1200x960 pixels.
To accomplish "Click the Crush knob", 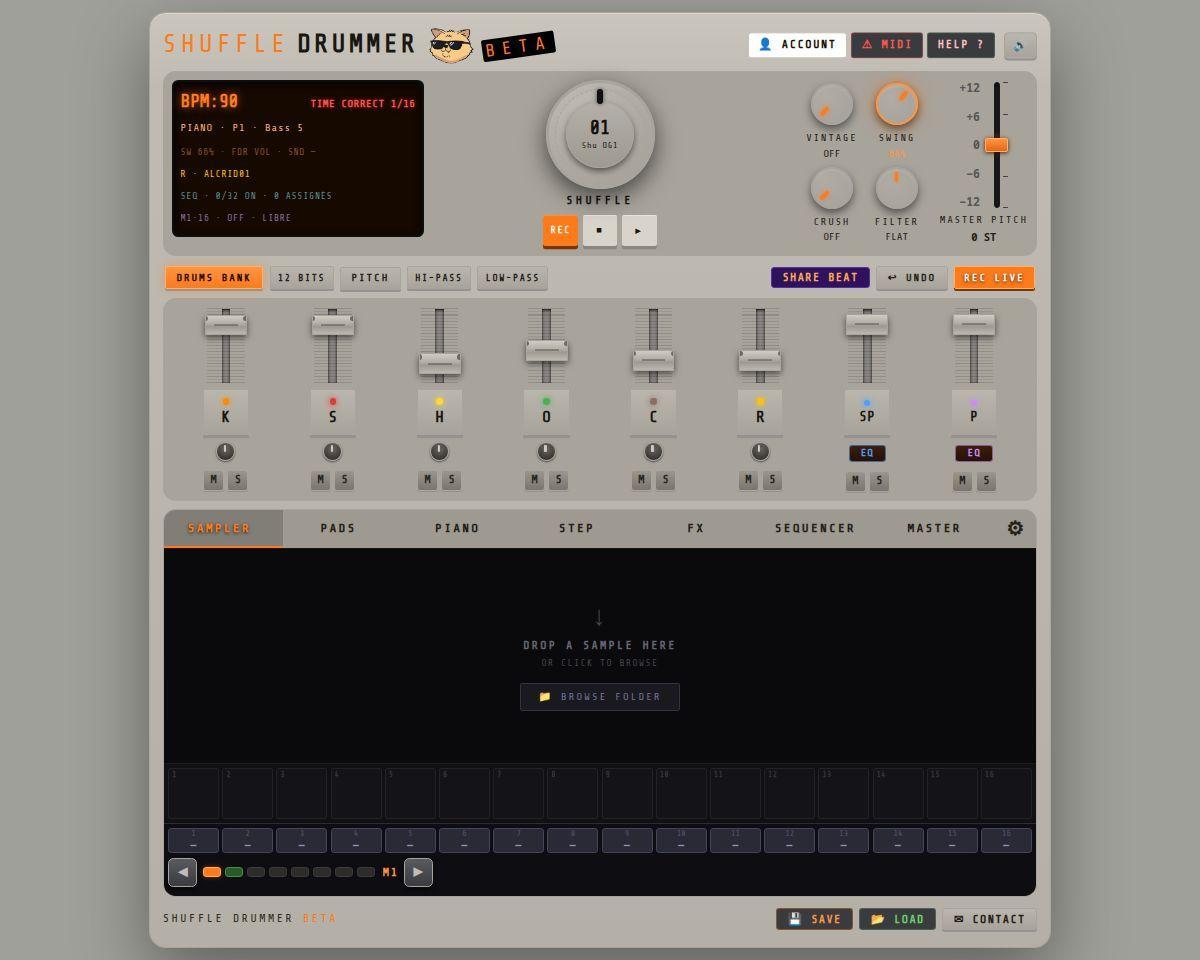I will 832,188.
